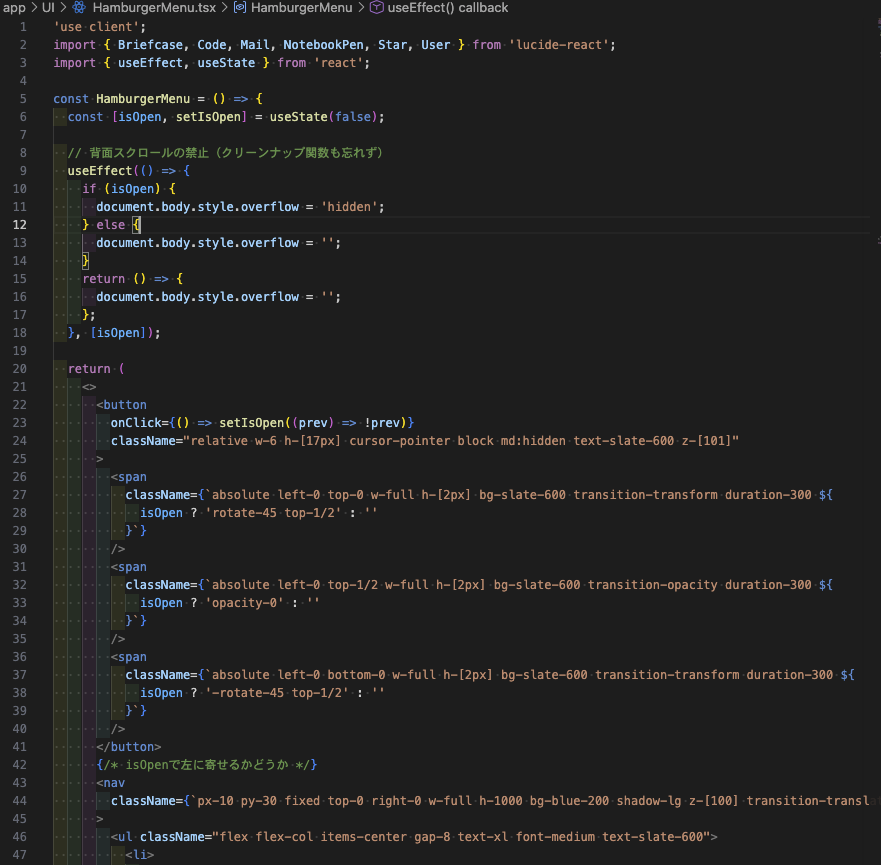Click the Japanese comment on line 8
Image resolution: width=881 pixels, height=865 pixels.
point(225,152)
